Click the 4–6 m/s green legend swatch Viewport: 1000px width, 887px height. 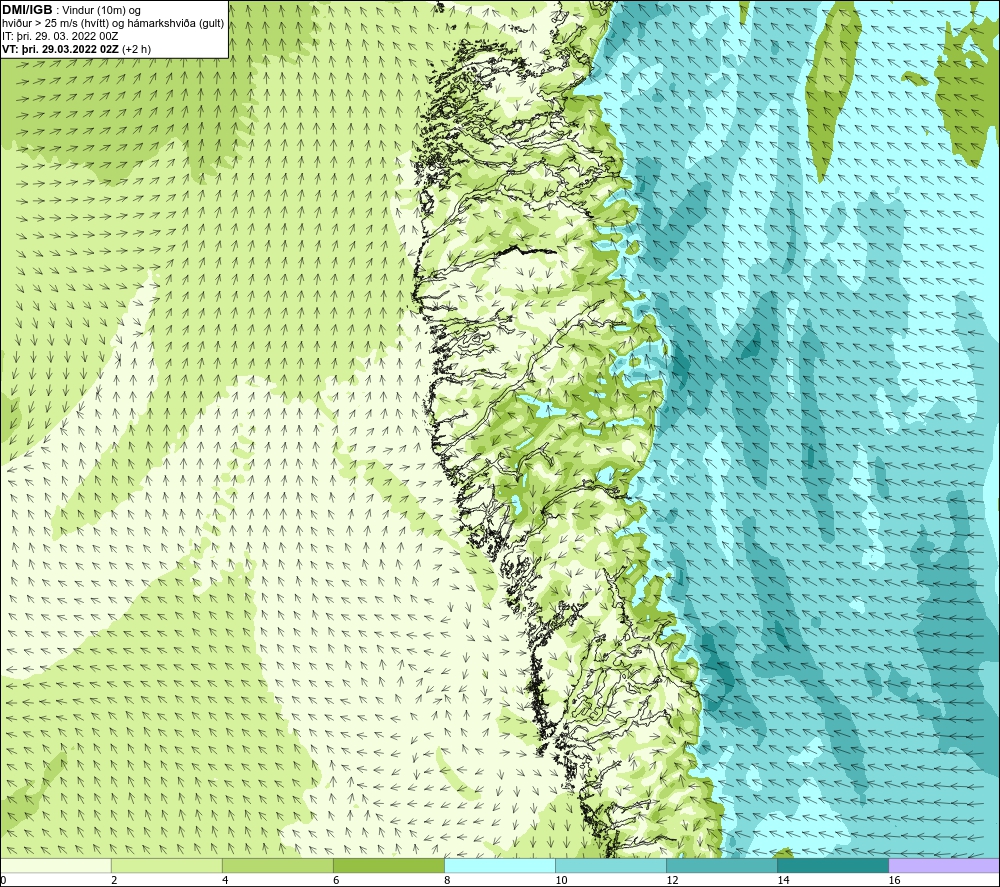tap(277, 865)
